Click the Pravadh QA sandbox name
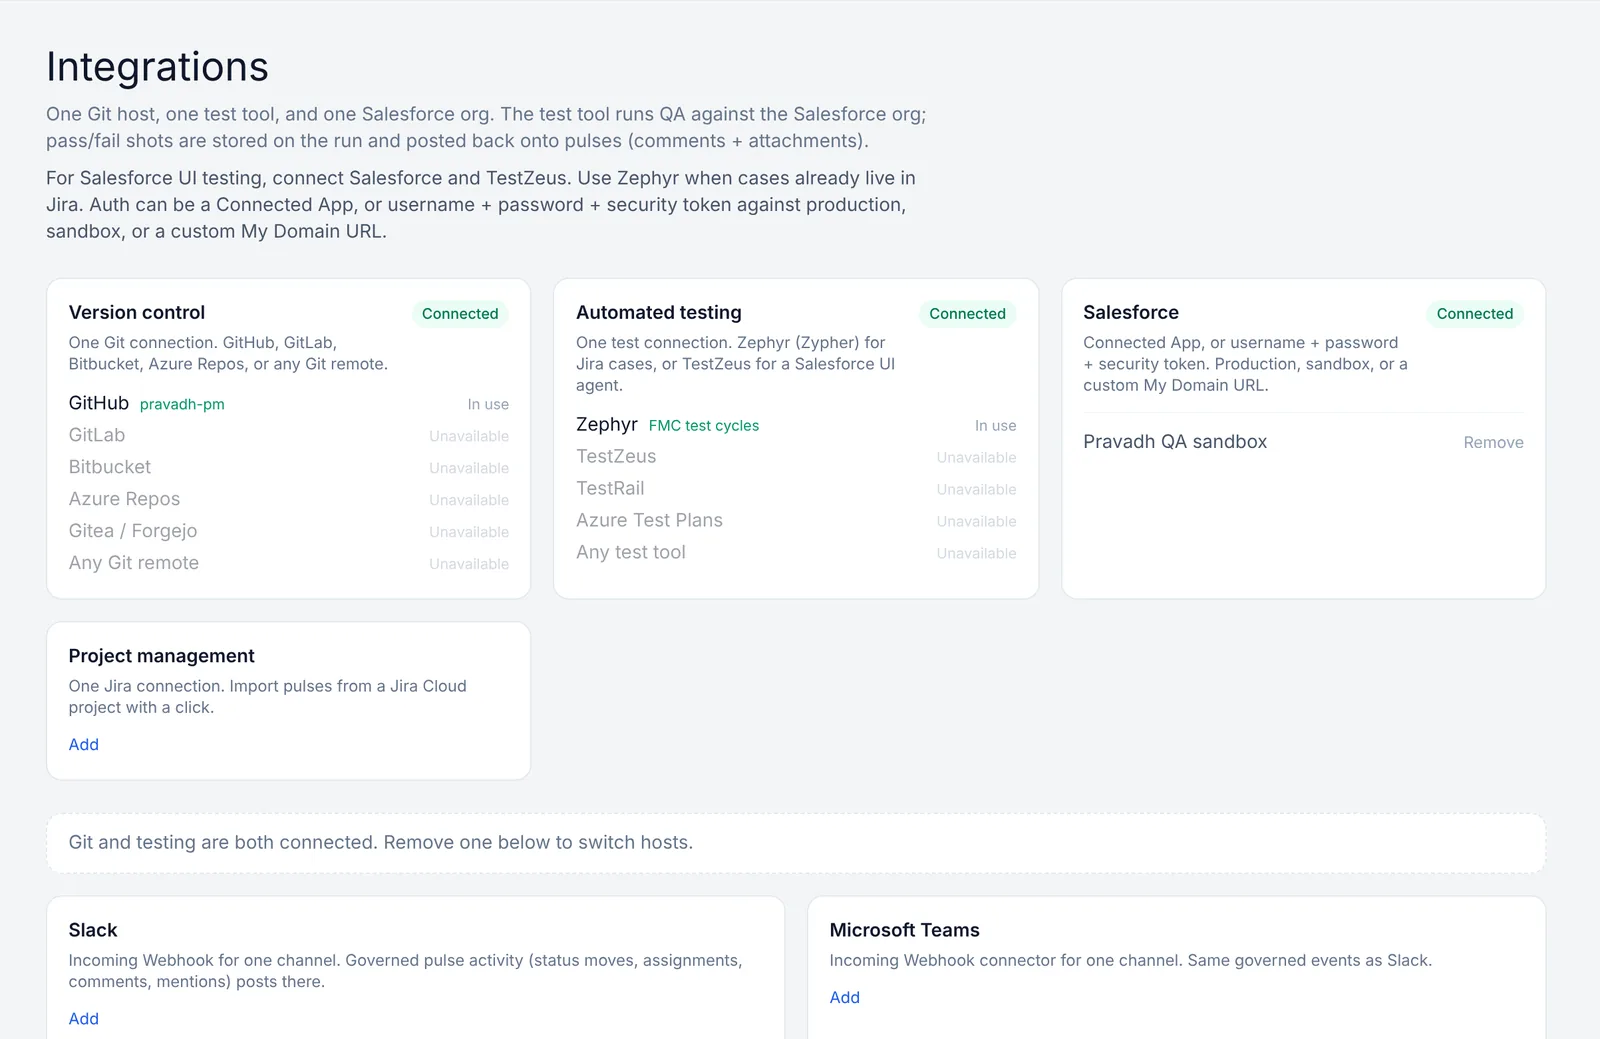1600x1039 pixels. (1175, 441)
